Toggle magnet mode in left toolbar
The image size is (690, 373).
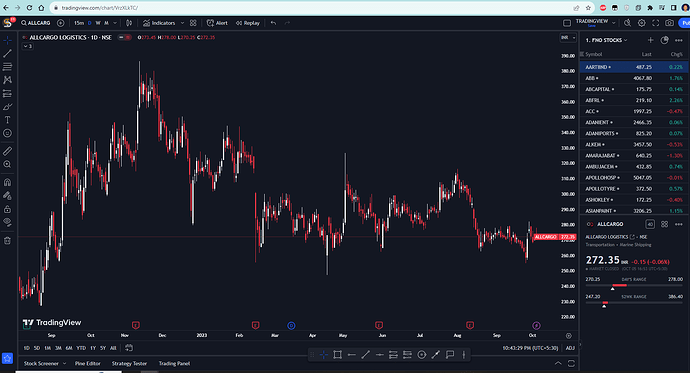pos(7,182)
